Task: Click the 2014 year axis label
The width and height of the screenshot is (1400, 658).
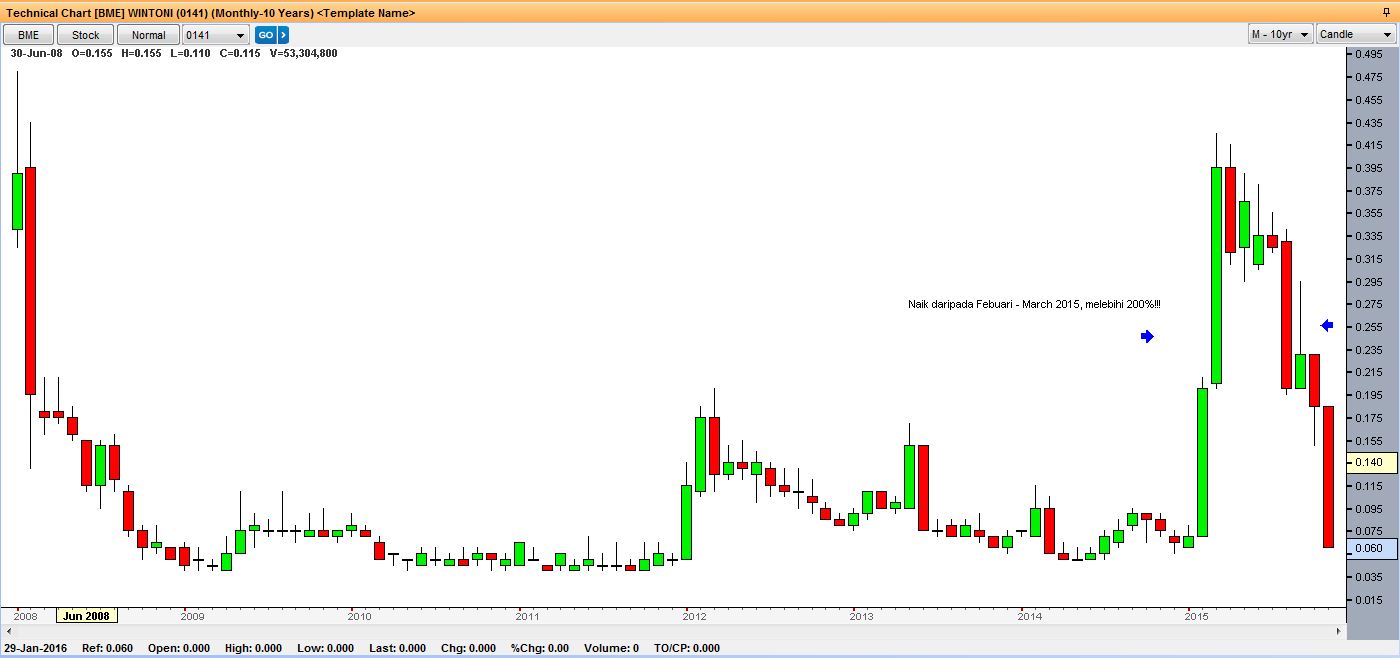Action: 1029,616
